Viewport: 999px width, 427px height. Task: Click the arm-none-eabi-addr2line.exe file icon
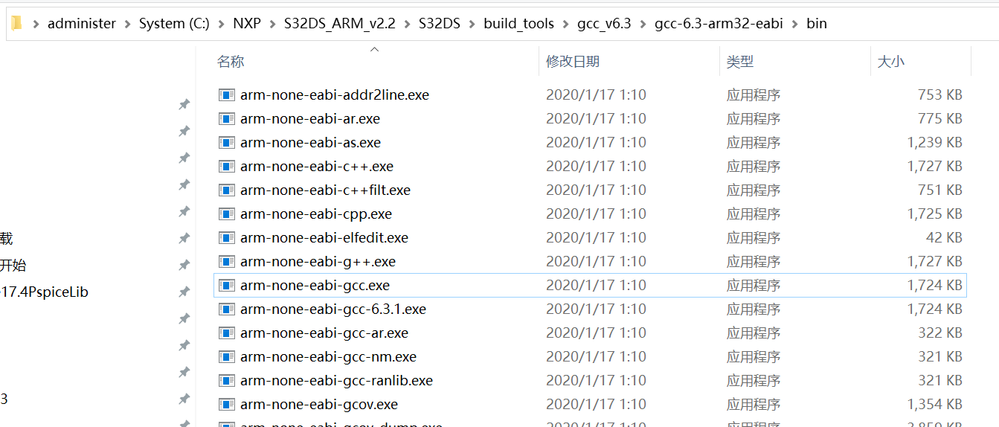pos(227,95)
